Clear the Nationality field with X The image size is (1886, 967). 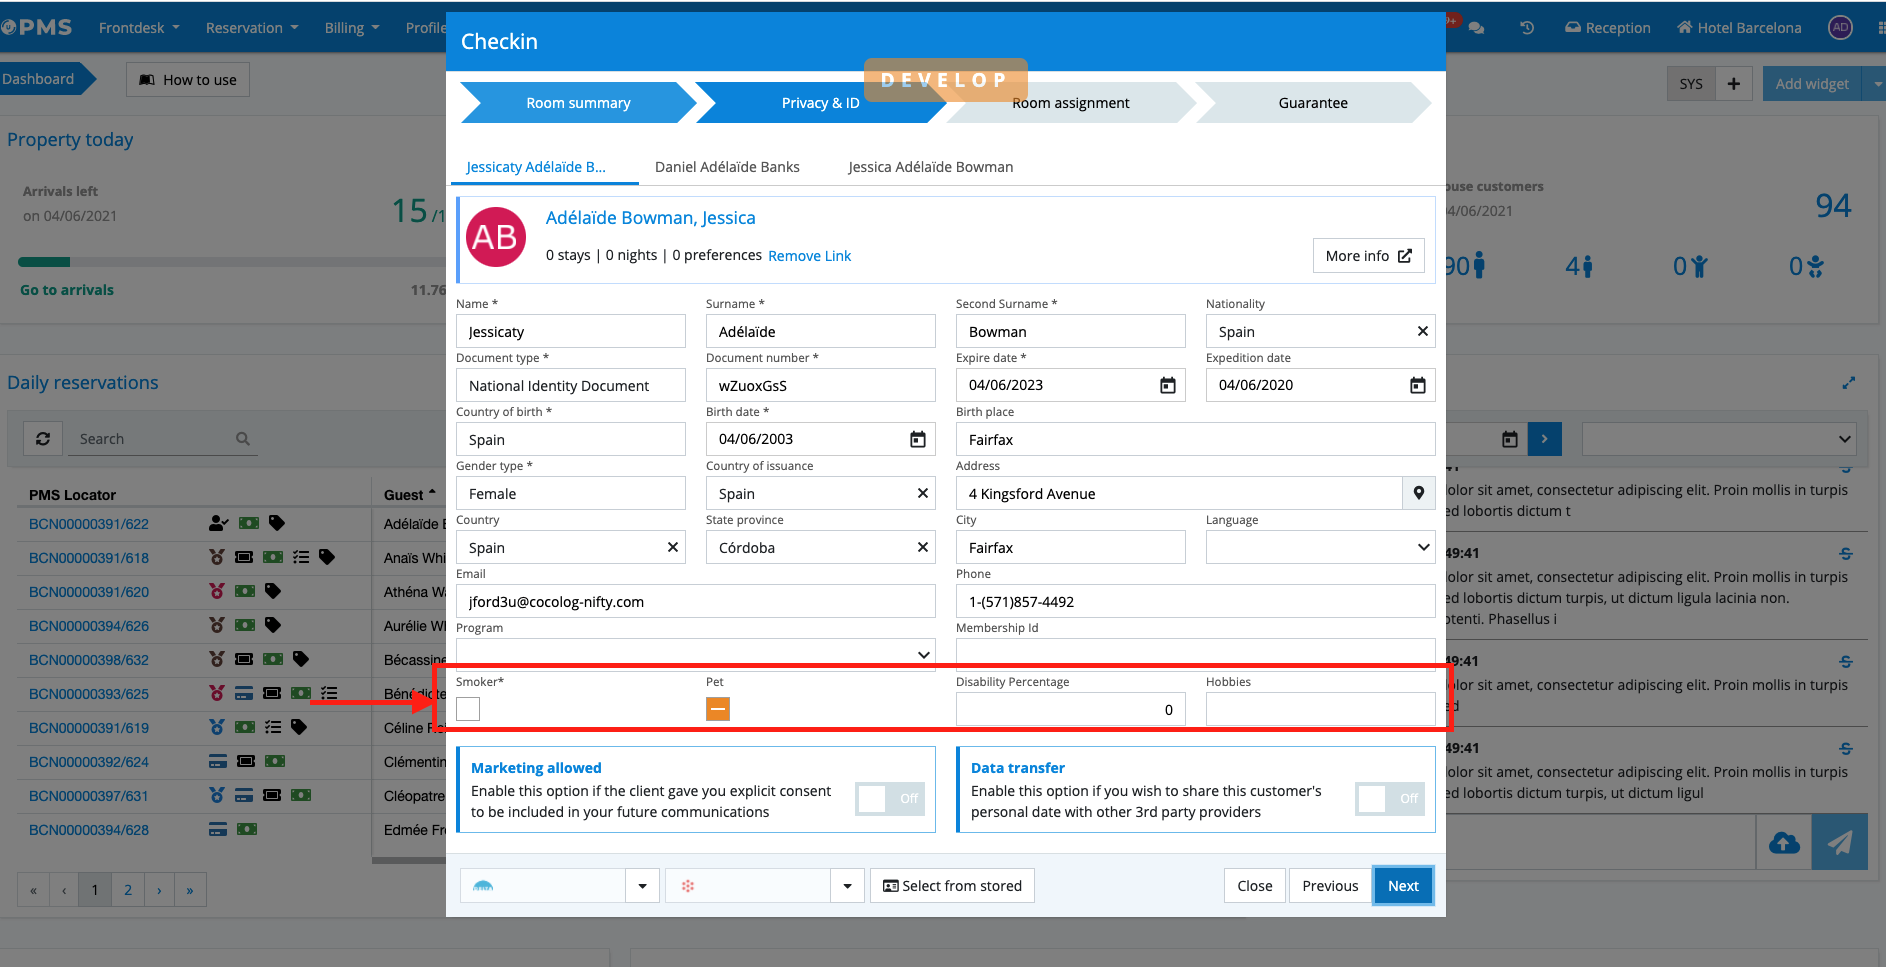[1422, 331]
